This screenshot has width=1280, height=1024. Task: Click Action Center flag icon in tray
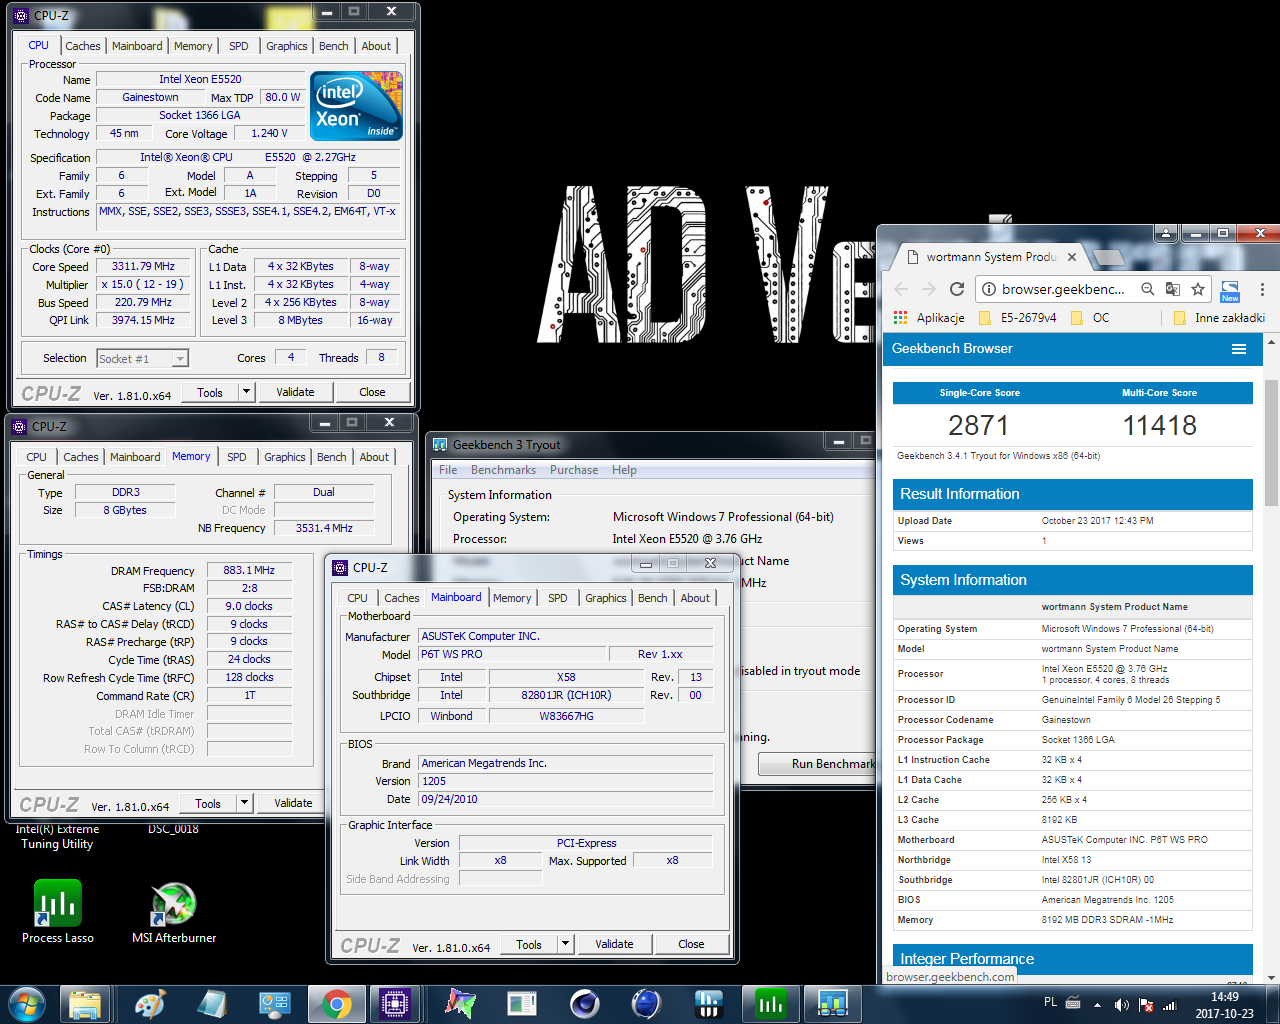1146,1004
